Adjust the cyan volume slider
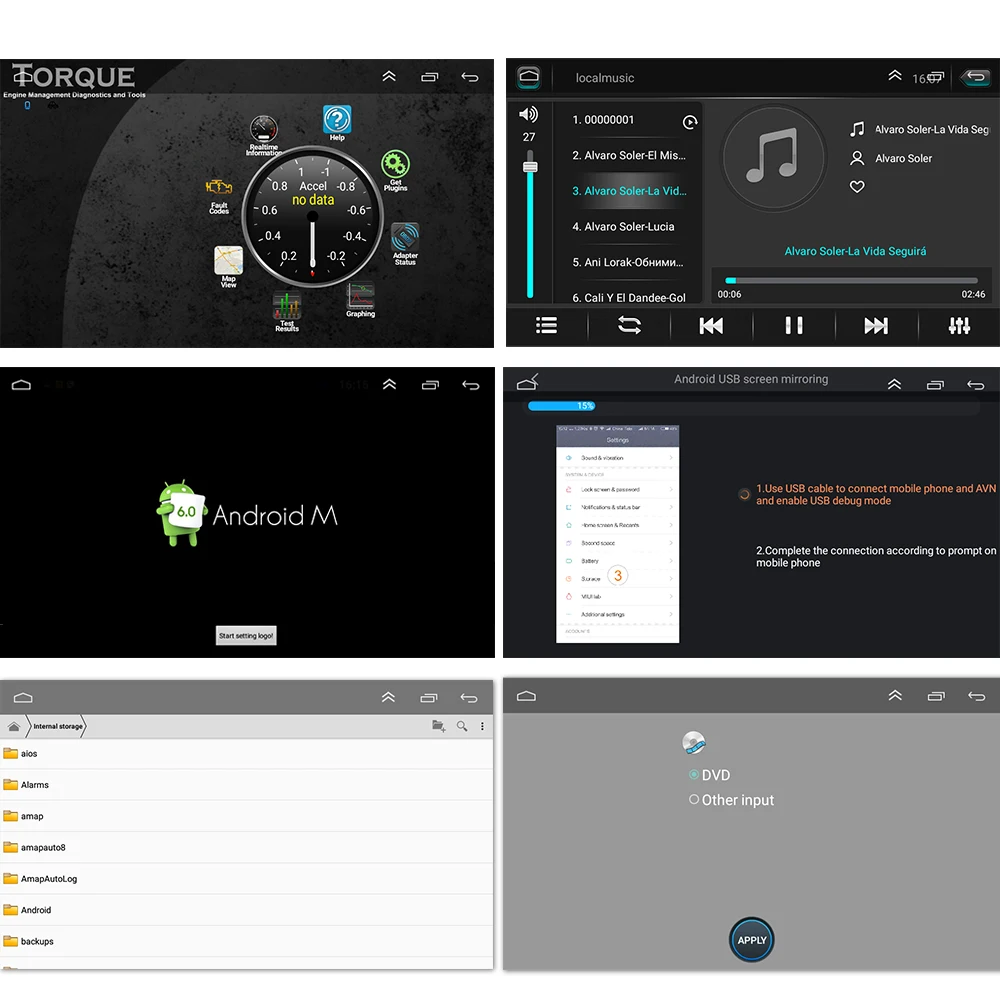 (530, 224)
